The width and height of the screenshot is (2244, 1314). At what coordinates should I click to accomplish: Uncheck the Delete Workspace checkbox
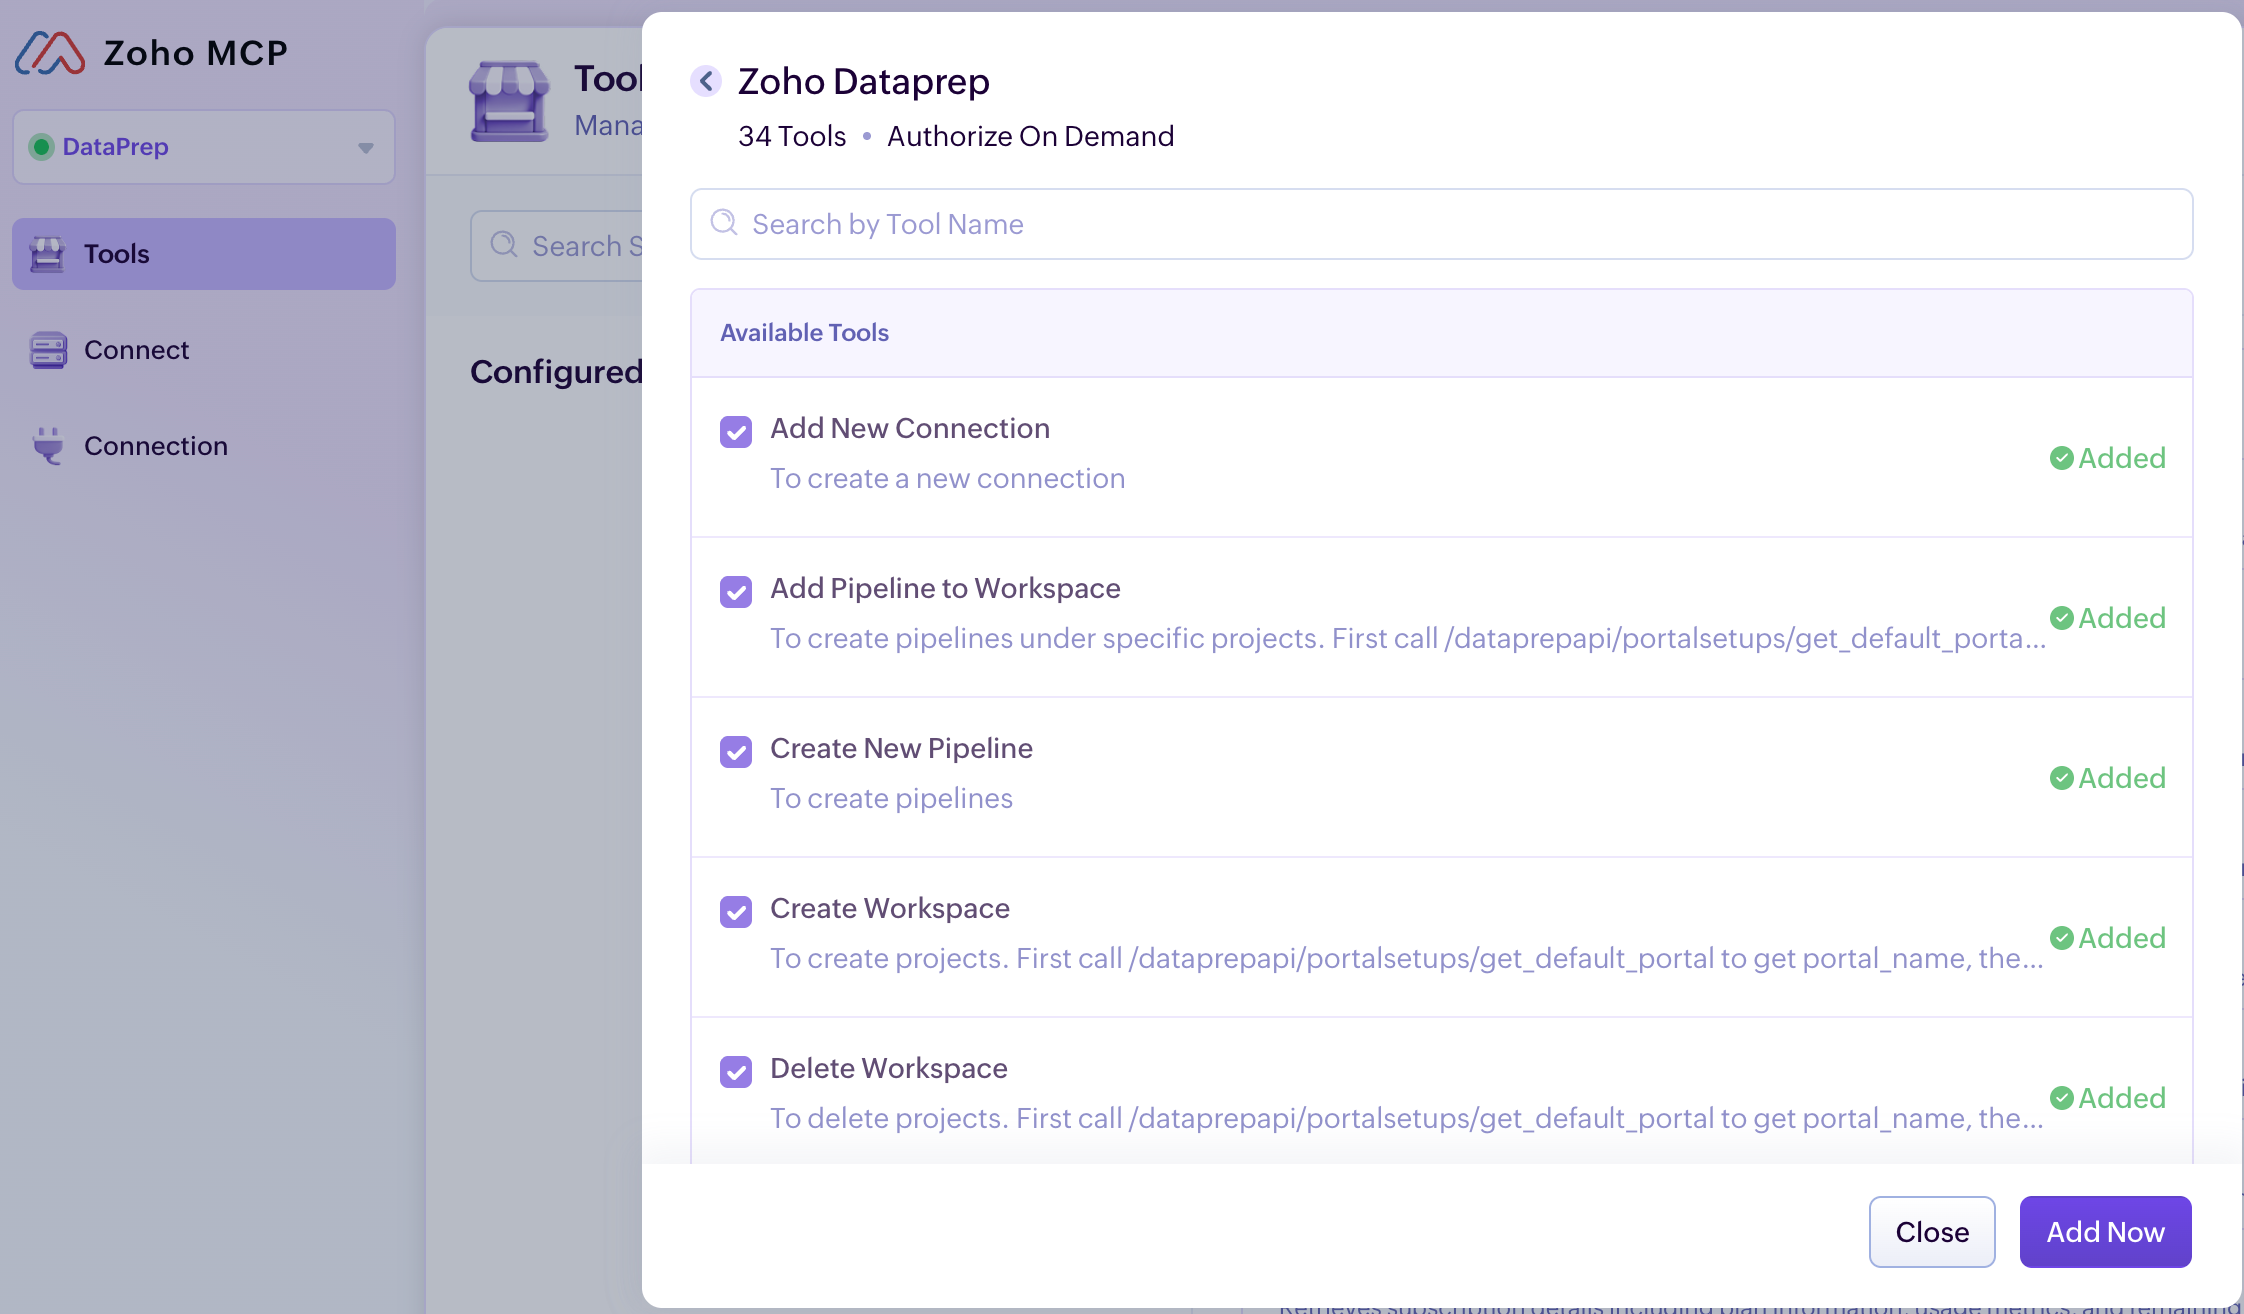736,1072
